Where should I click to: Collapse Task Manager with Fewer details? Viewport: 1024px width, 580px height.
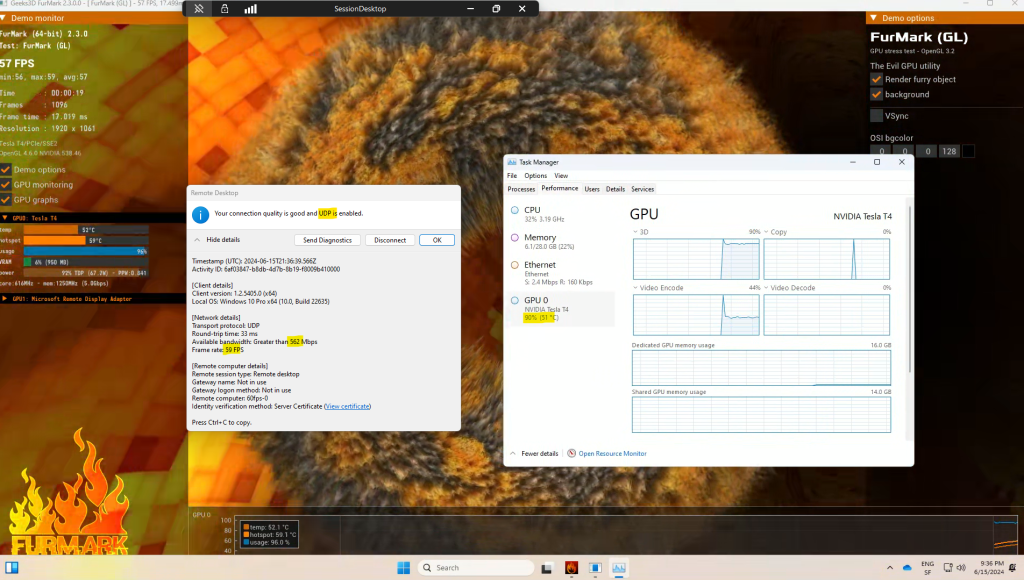534,453
